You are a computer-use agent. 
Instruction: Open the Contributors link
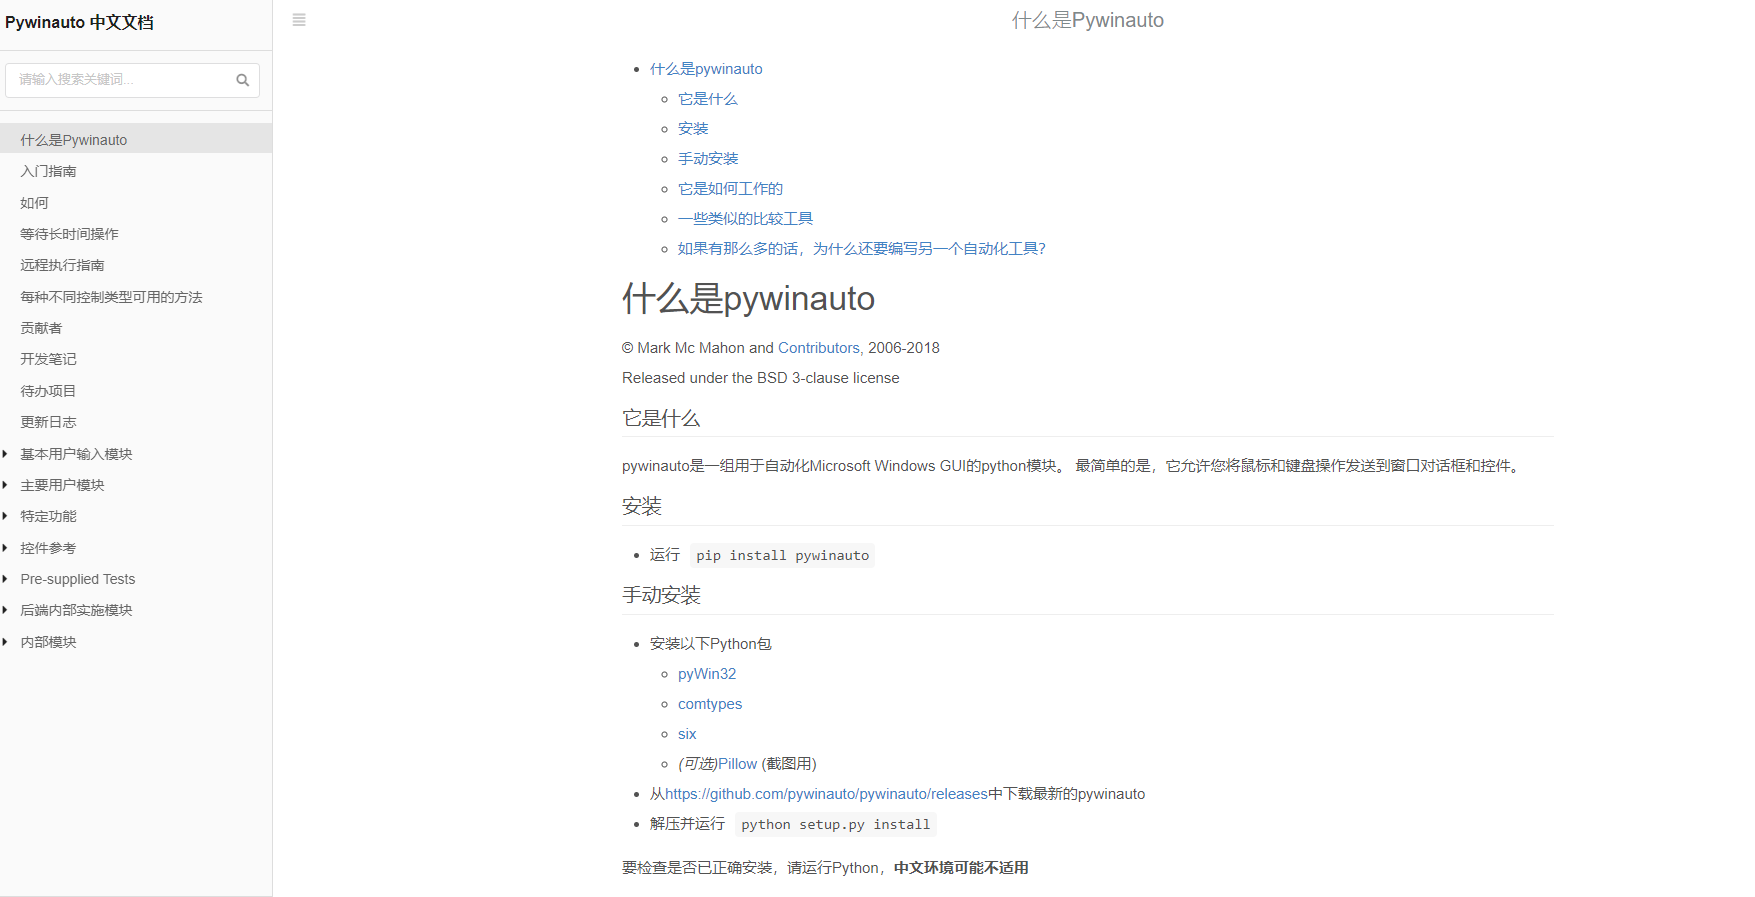pos(820,348)
